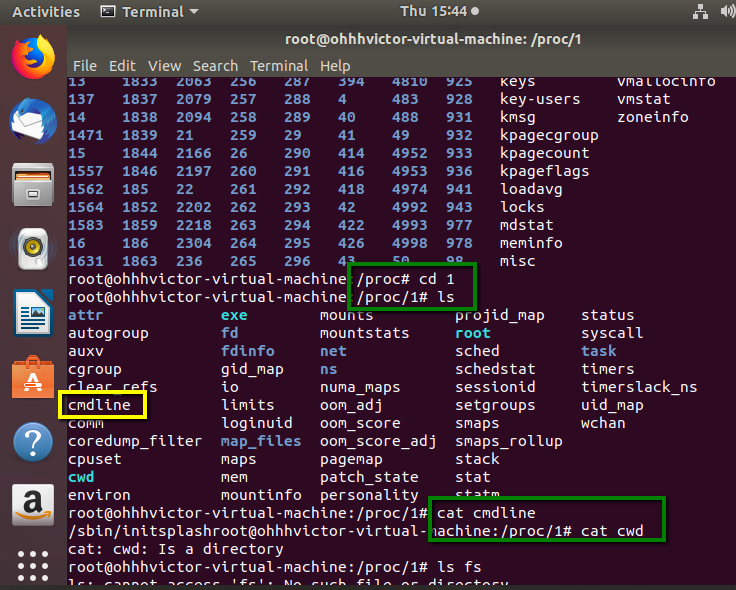
Task: Click the 'cat cmdline' command text
Action: pyautogui.click(x=486, y=513)
